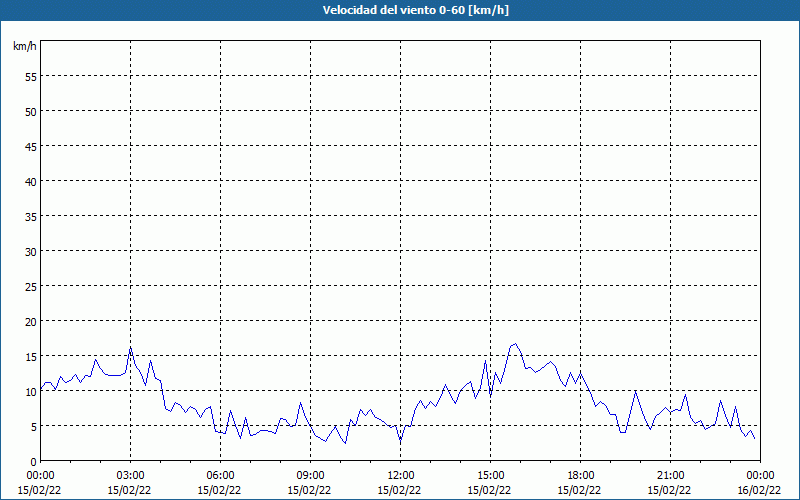The height and width of the screenshot is (500, 800).
Task: Click the 50 value on the speed axis
Action: pos(31,112)
